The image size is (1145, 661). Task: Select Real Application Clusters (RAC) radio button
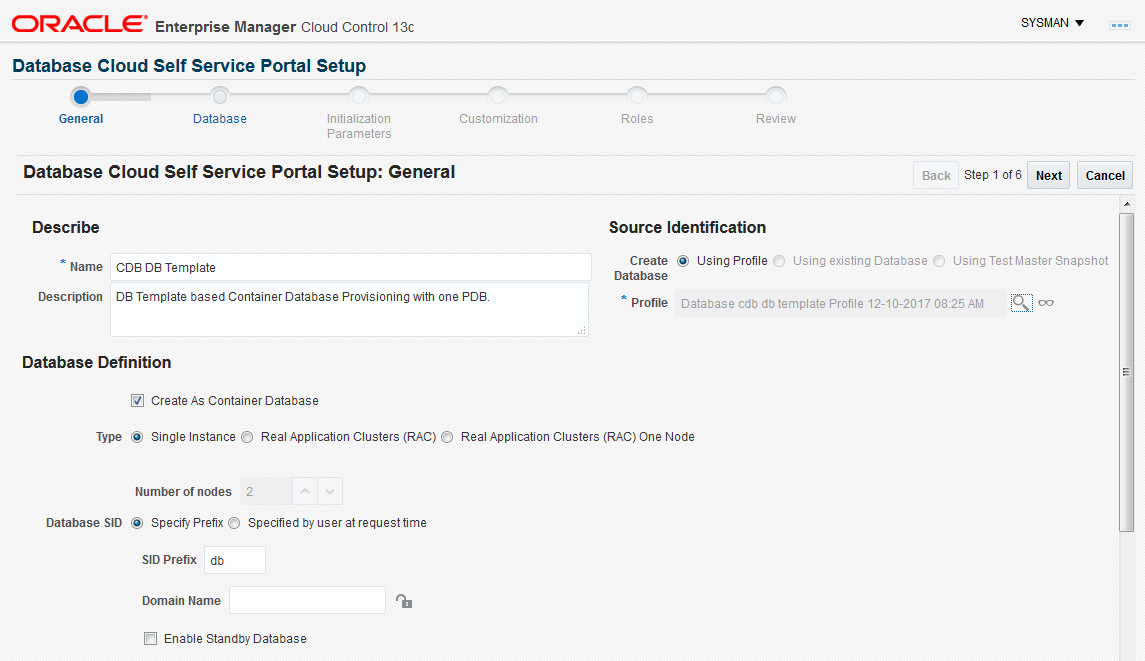pyautogui.click(x=247, y=437)
